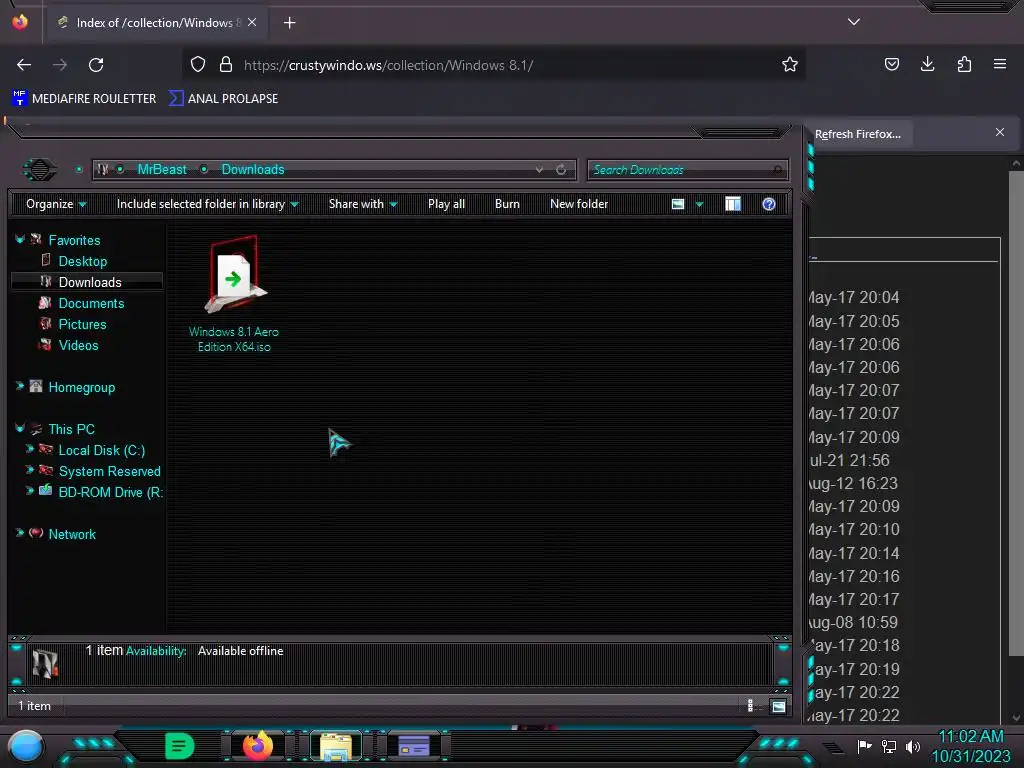Refresh the Downloads folder
Screen dimensions: 1024x768
[x=561, y=170]
